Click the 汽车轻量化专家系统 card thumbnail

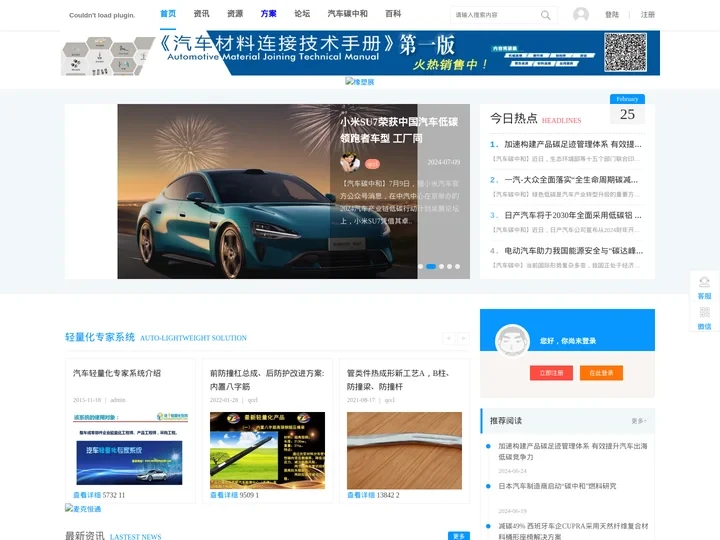130,450
